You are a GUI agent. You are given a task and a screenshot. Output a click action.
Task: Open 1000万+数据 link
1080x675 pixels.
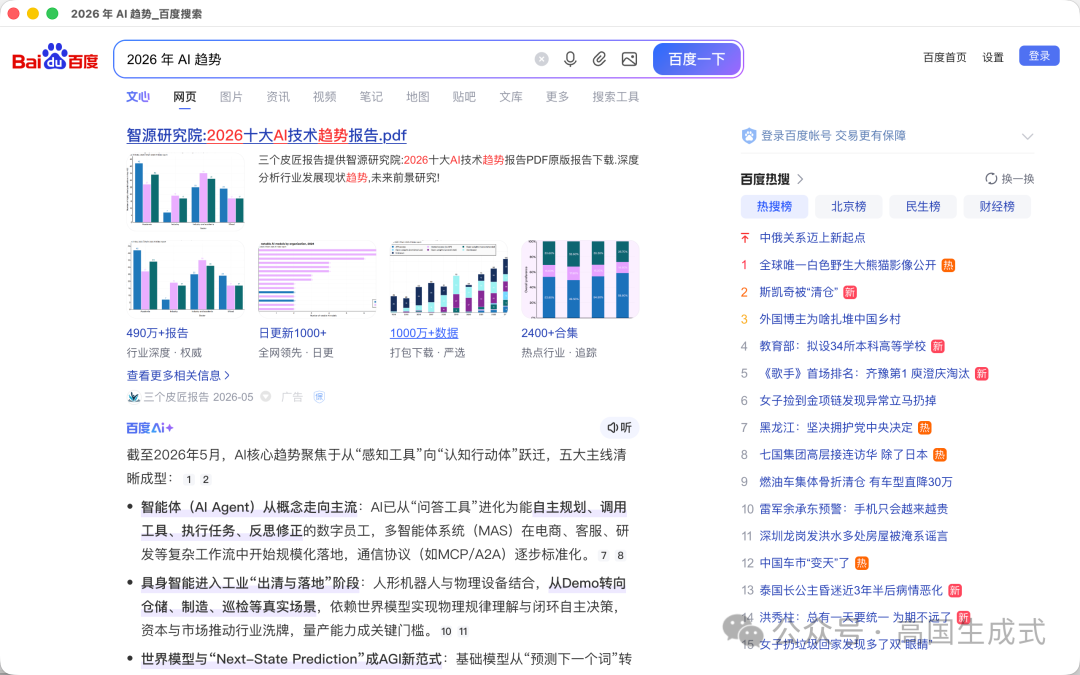424,333
